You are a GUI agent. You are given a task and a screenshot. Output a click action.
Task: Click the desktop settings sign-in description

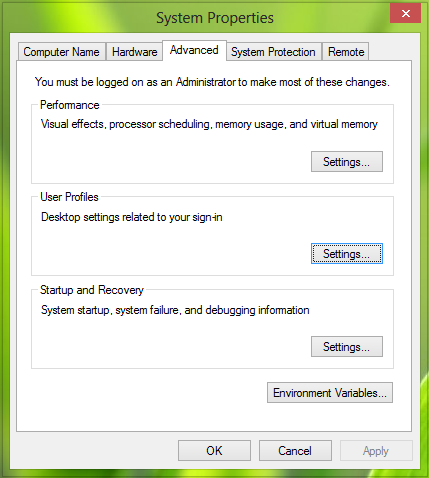[132, 217]
